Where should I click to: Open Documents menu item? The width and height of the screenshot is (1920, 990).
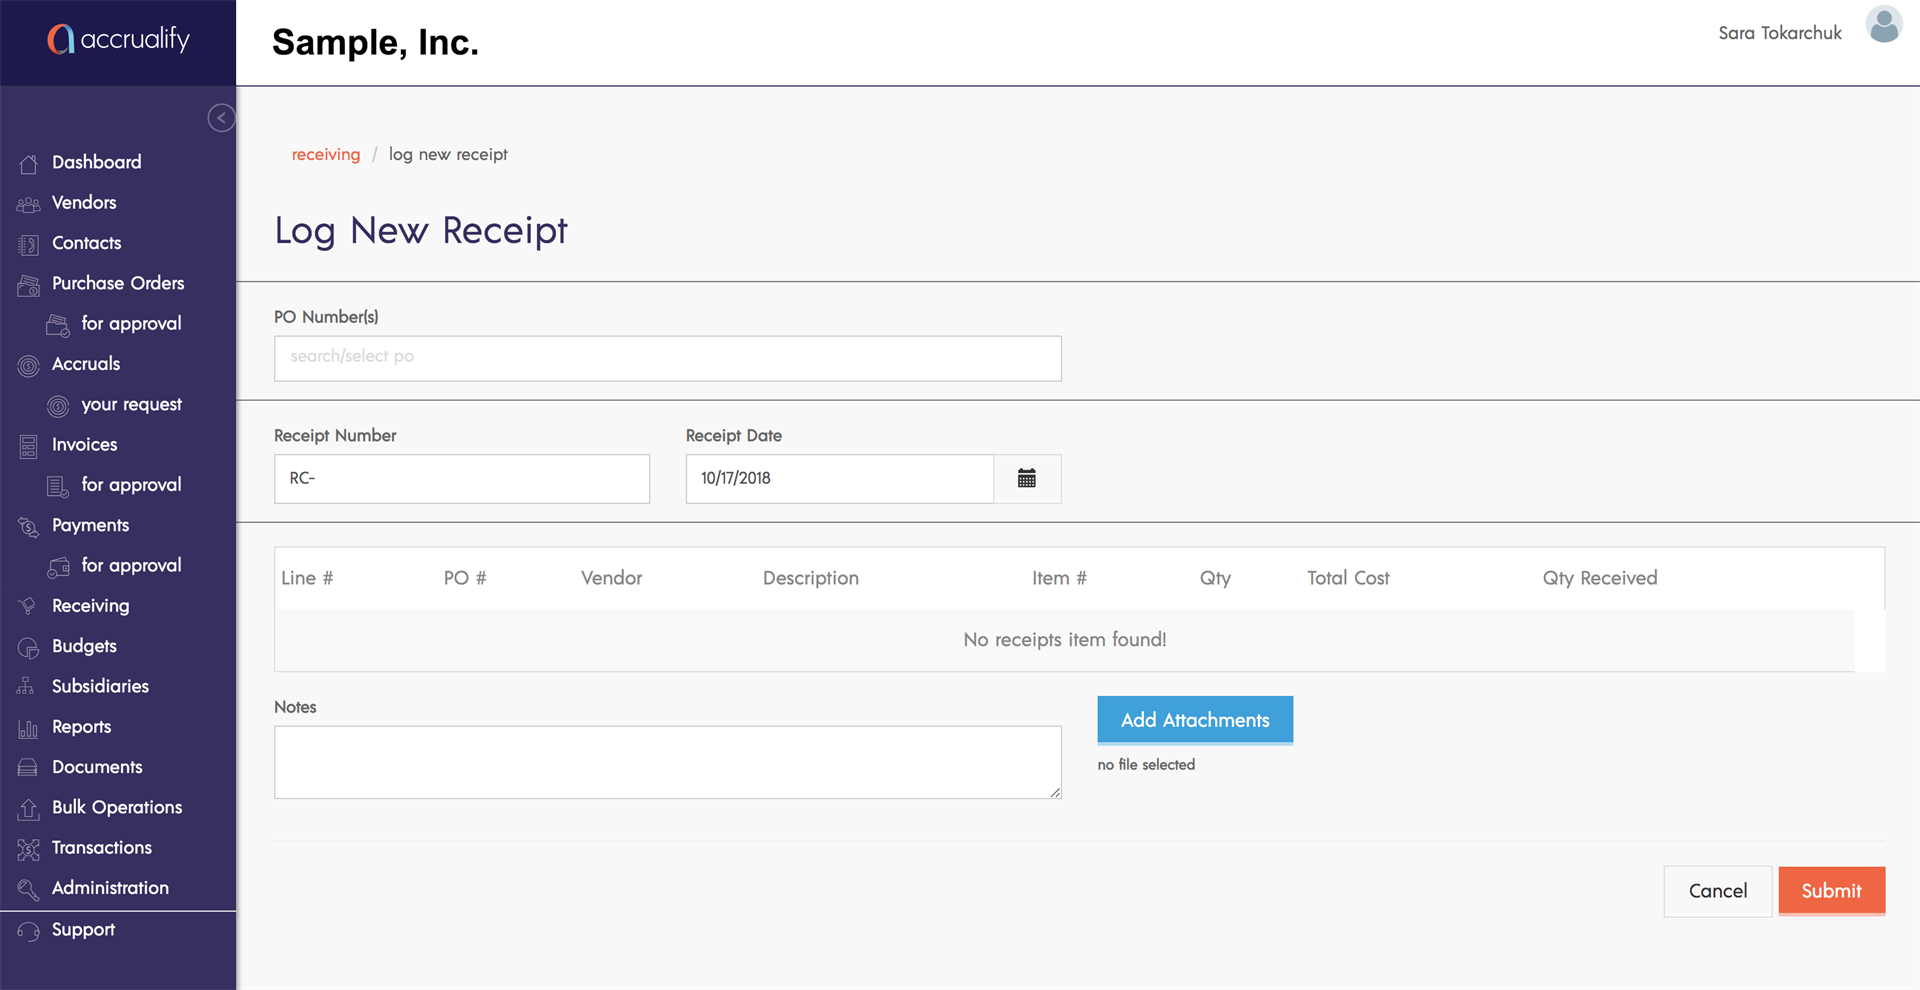point(98,767)
